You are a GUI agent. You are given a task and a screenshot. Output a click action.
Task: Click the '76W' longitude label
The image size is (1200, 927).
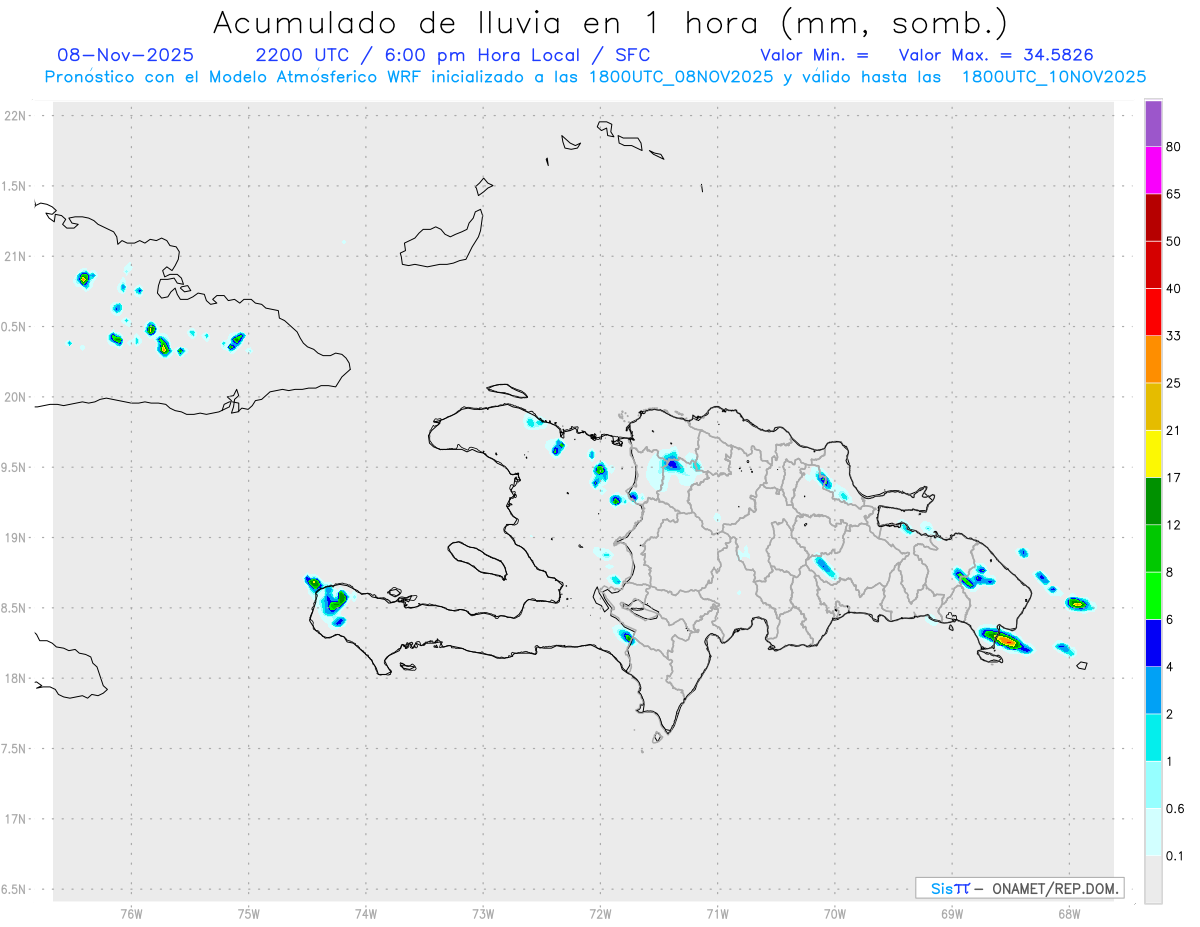point(131,915)
